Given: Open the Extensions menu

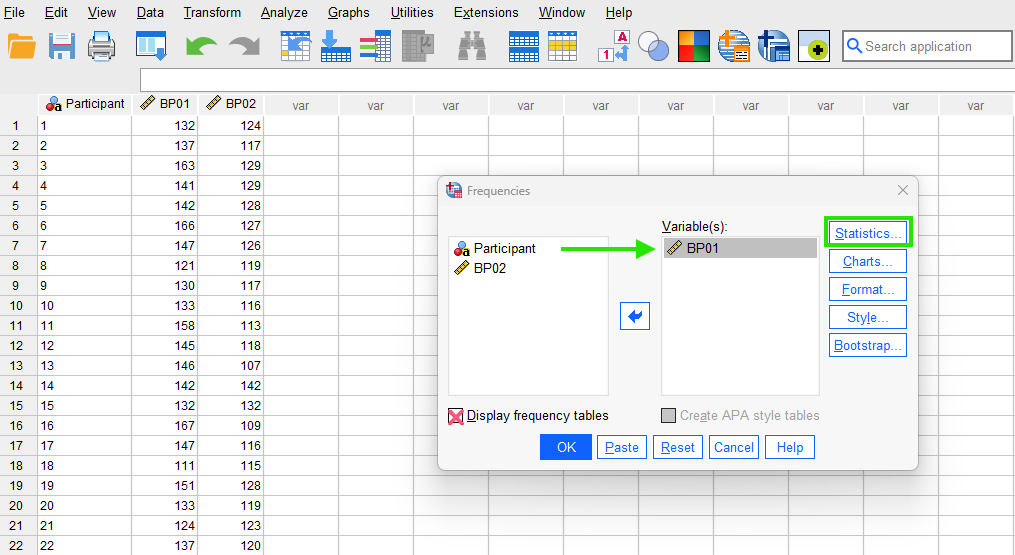Looking at the screenshot, I should 485,12.
